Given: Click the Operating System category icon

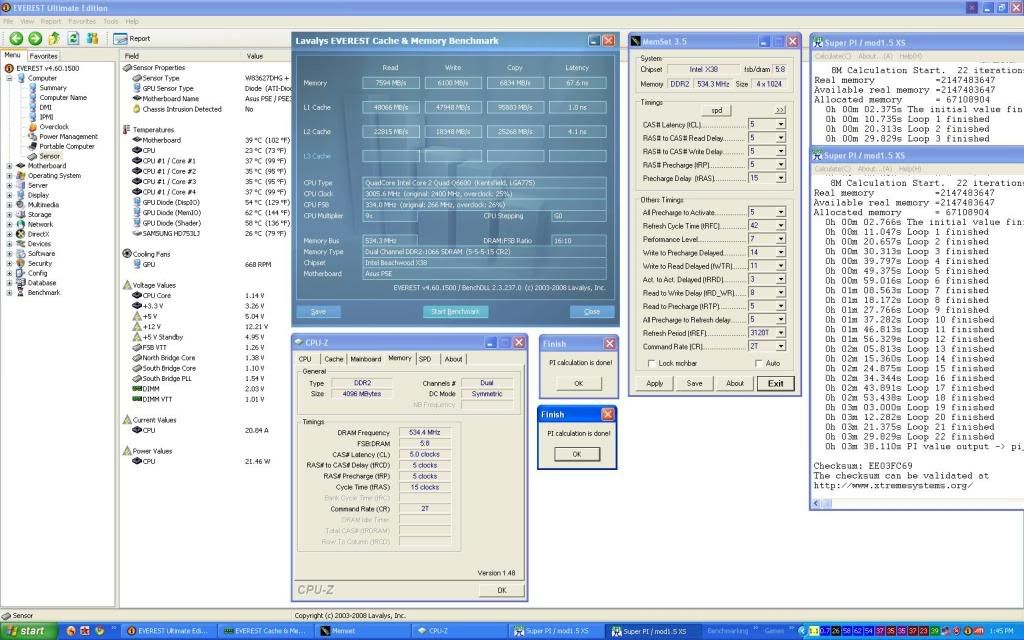Looking at the screenshot, I should coord(21,176).
